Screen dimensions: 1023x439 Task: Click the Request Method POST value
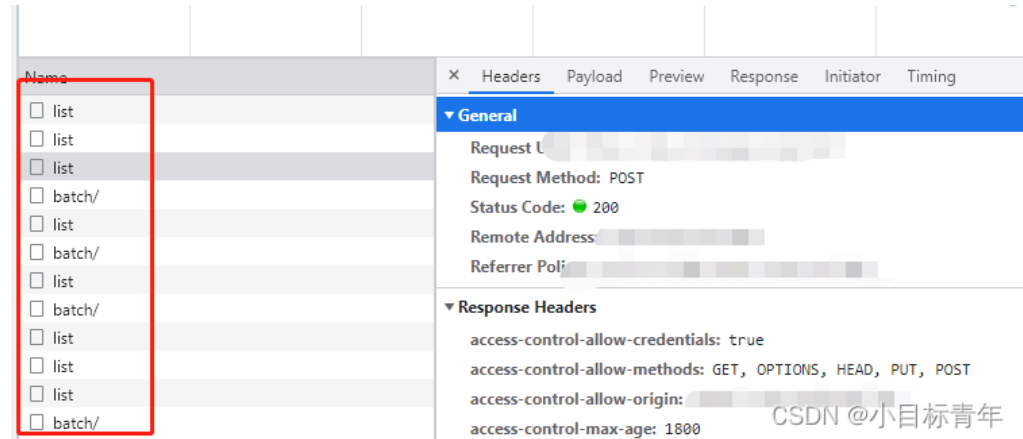point(626,177)
